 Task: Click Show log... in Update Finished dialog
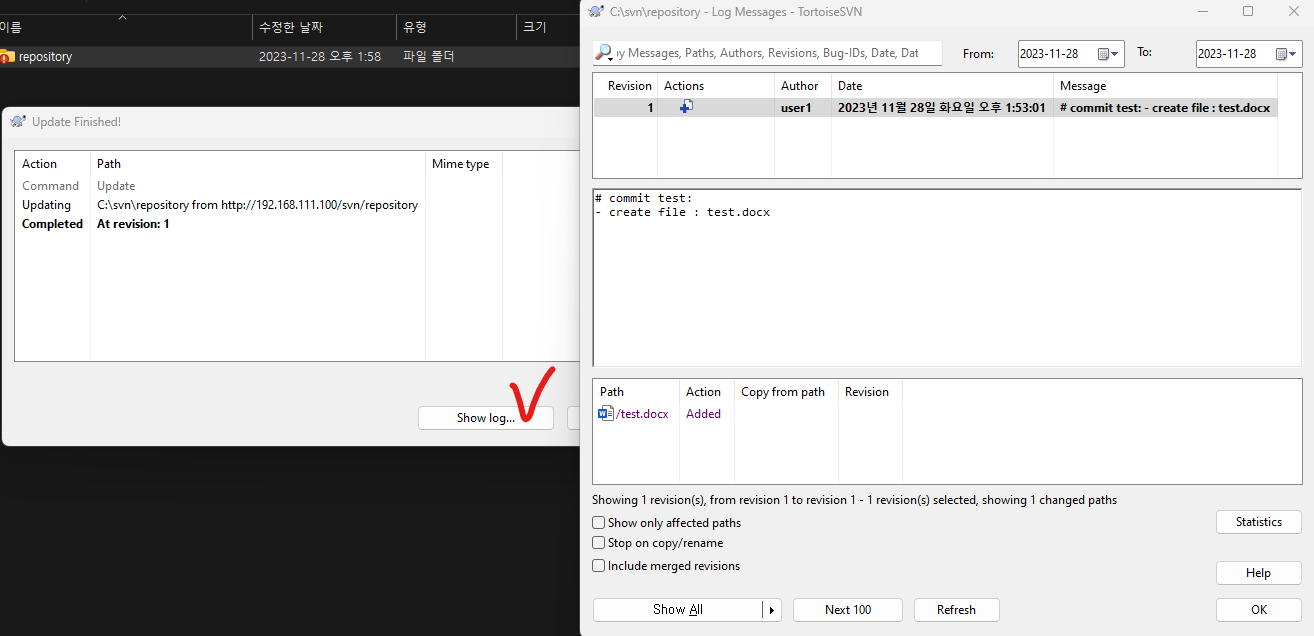tap(485, 418)
